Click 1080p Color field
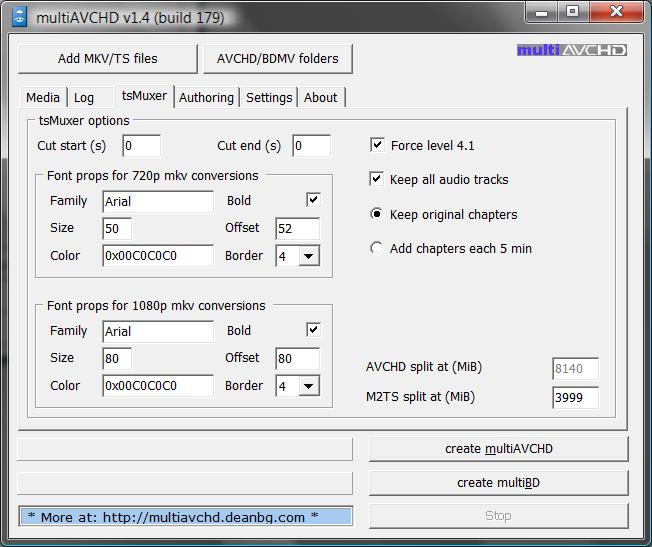 pyautogui.click(x=158, y=385)
